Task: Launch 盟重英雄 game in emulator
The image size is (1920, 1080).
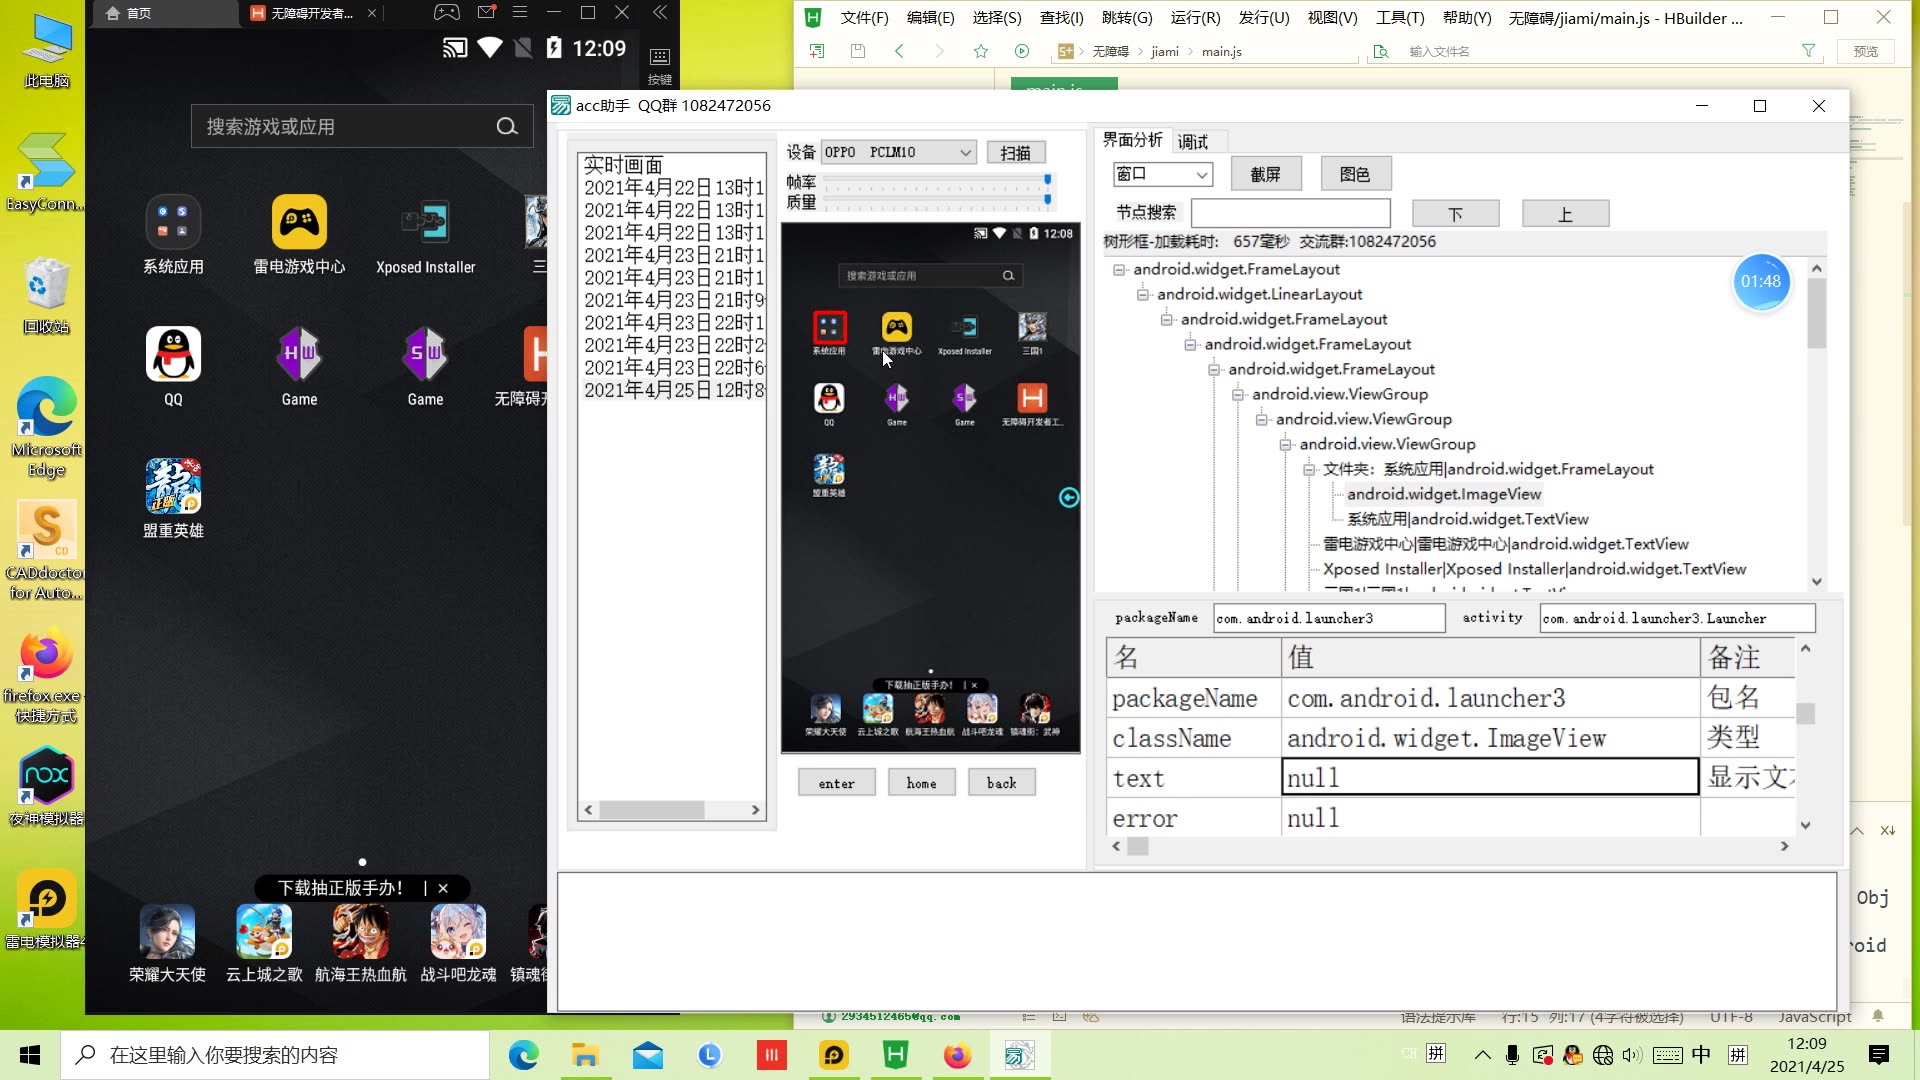Action: pyautogui.click(x=173, y=486)
